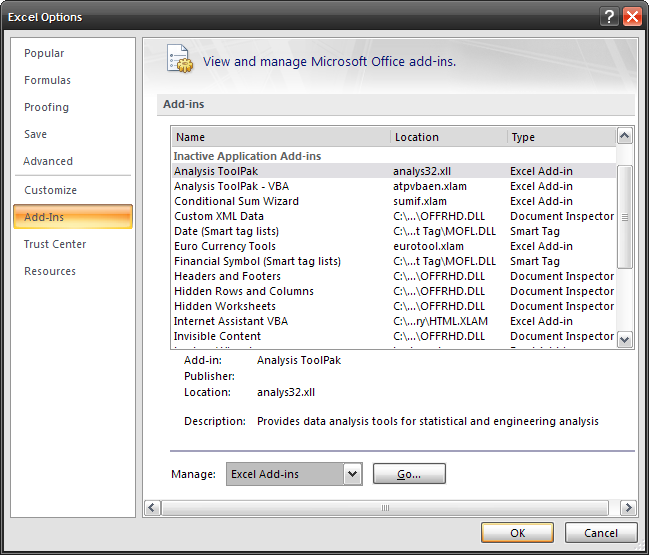Click the atpvbaen.xlam location cell
Screen dimensions: 649x555
coord(430,186)
